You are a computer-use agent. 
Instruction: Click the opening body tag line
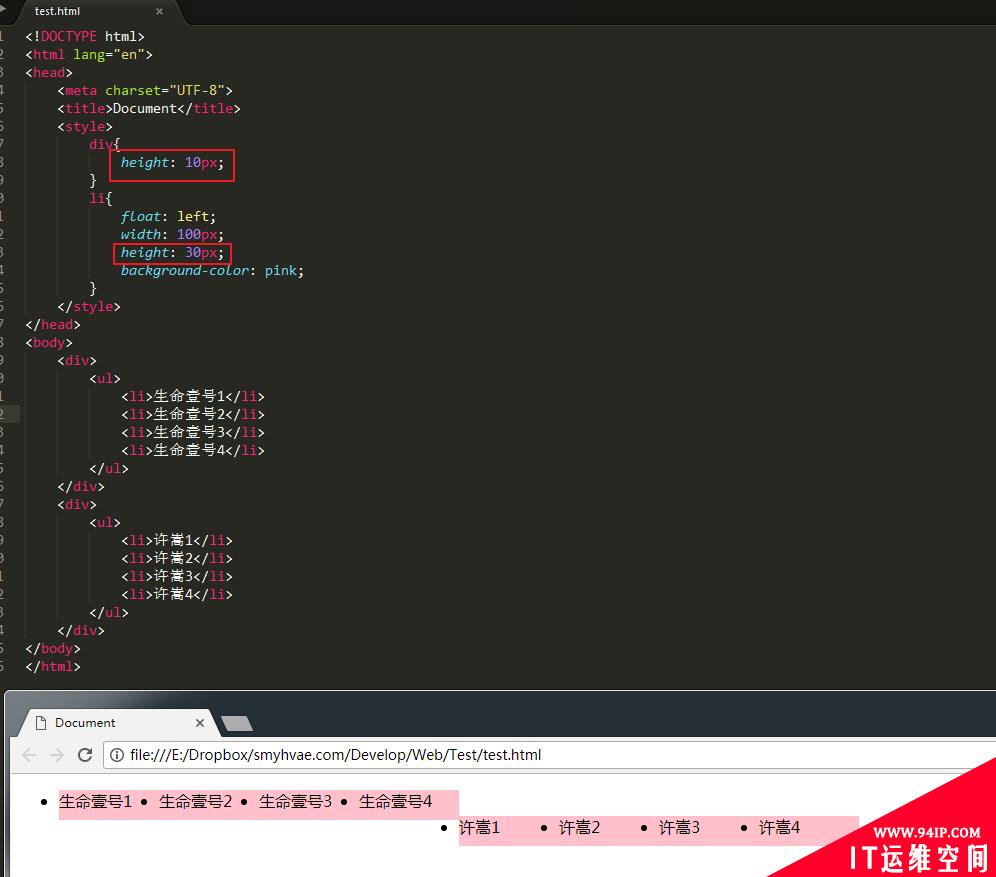click(49, 342)
